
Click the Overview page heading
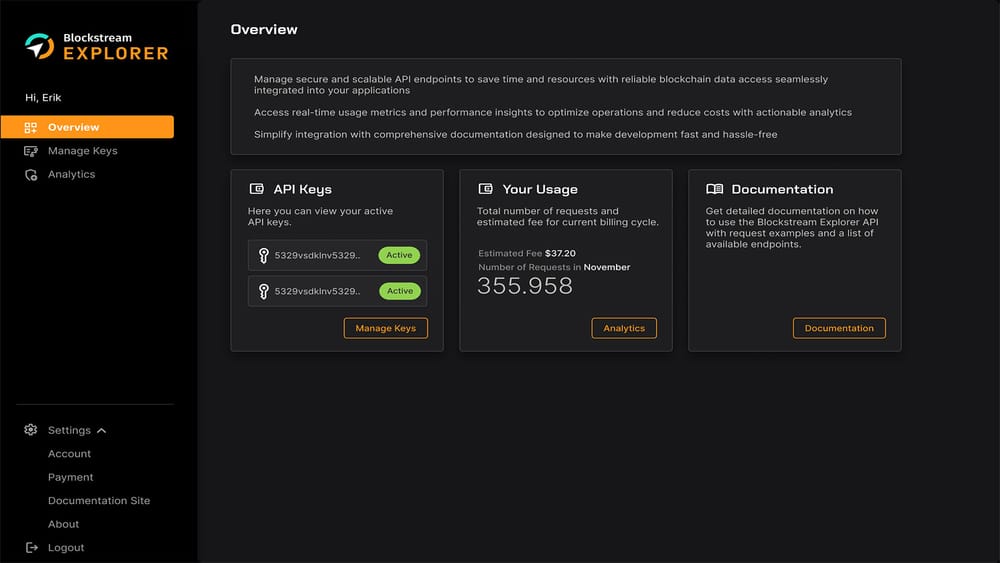264,29
